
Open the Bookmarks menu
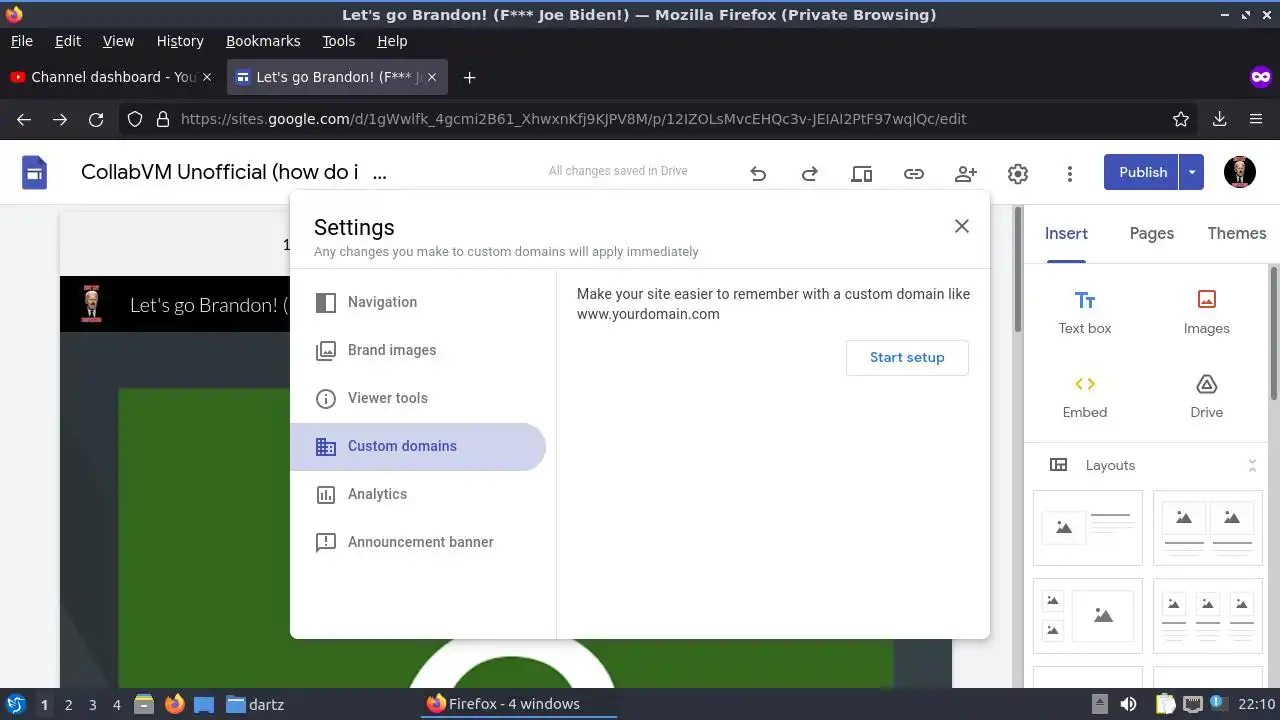tap(263, 41)
